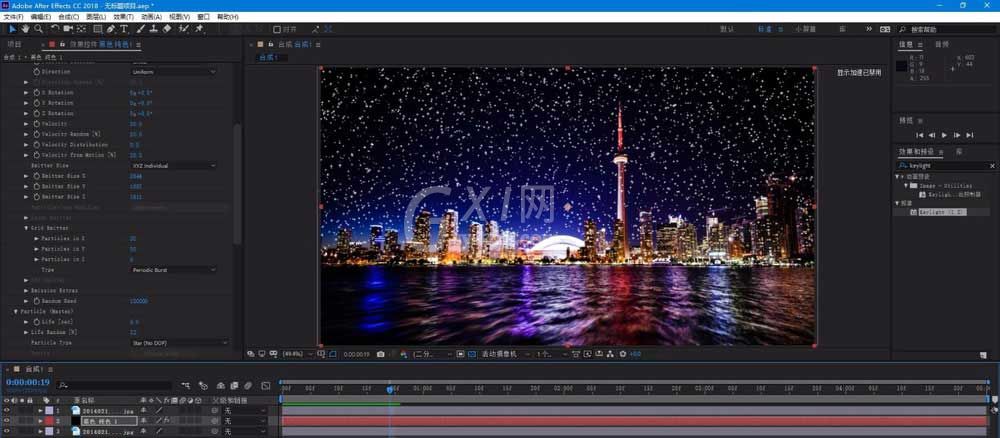
Task: Open the 文件(F) menu
Action: (x=14, y=17)
